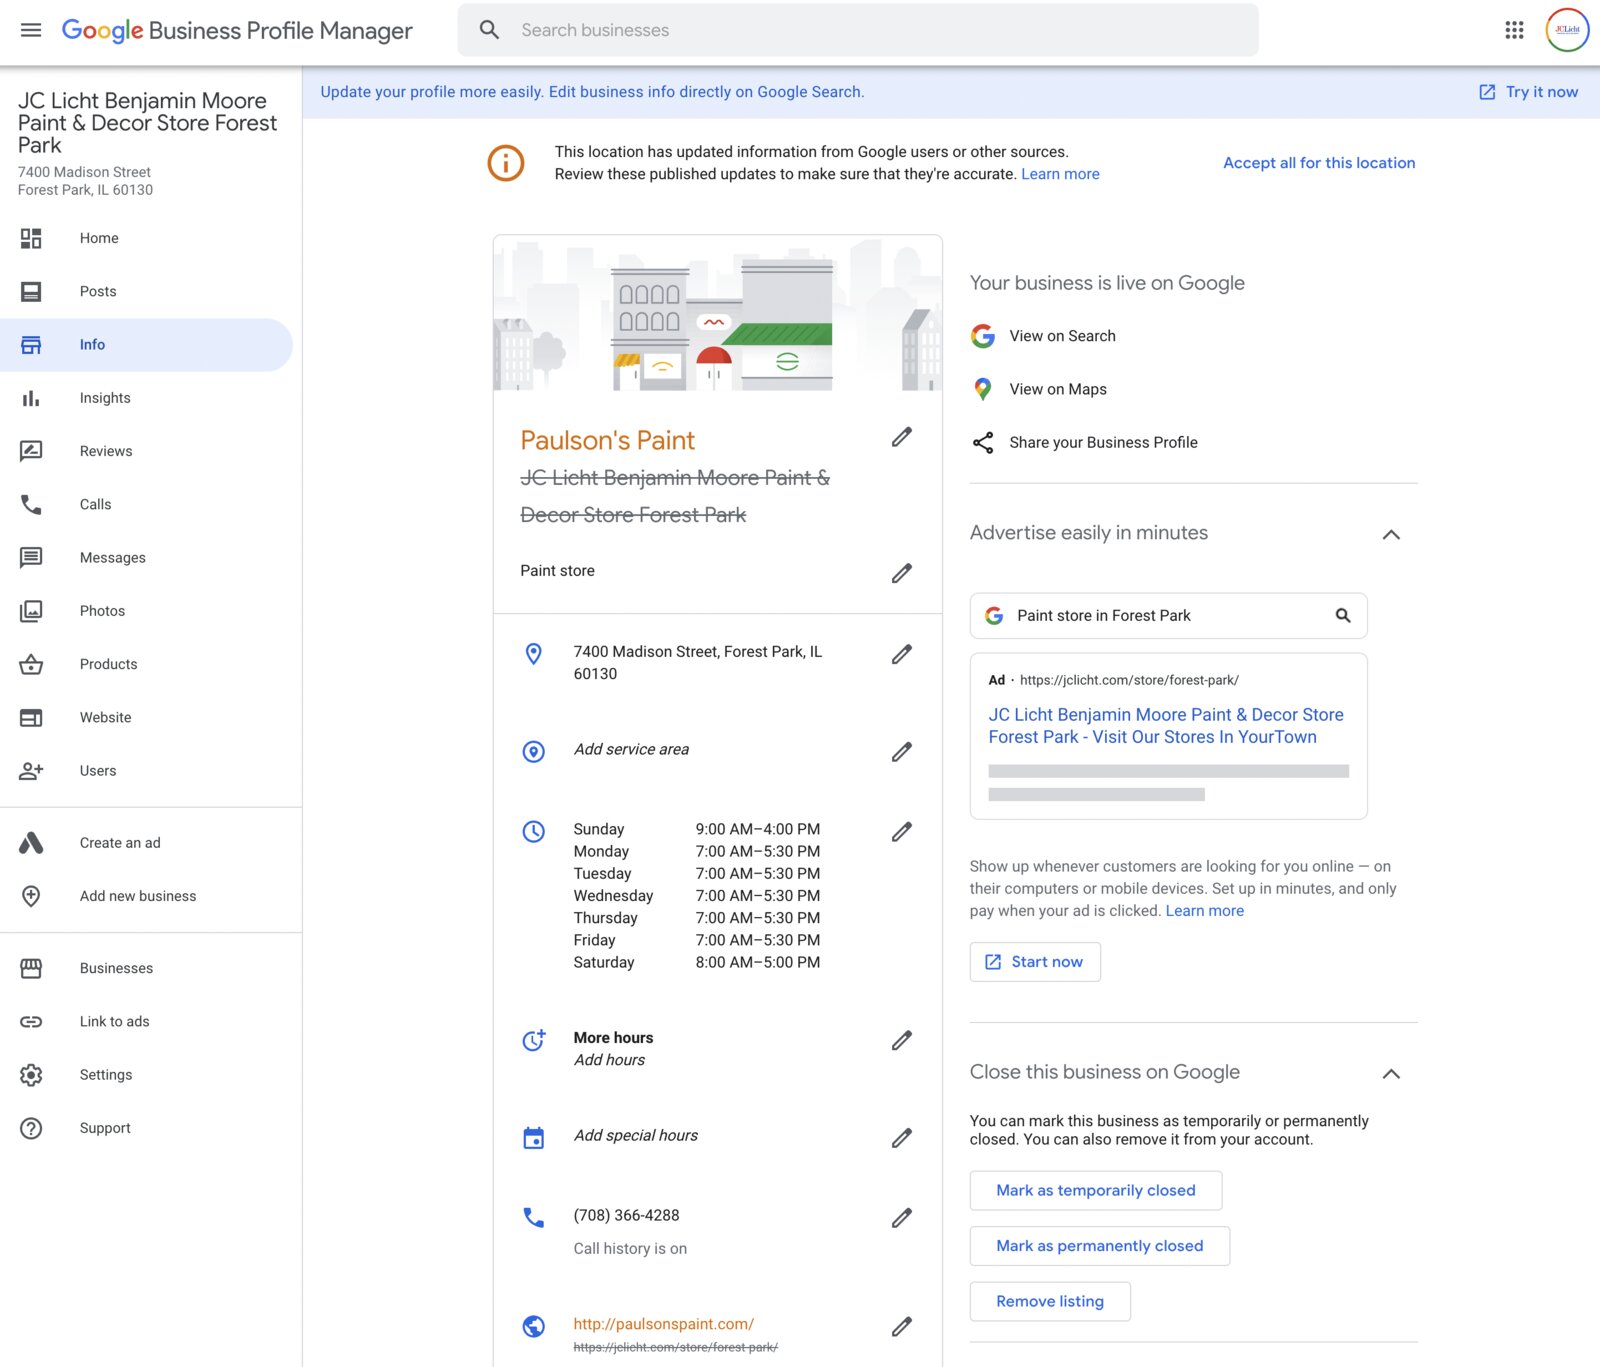Open the JC Licht account avatar
Screen dimensions: 1600x1367
coord(1567,30)
